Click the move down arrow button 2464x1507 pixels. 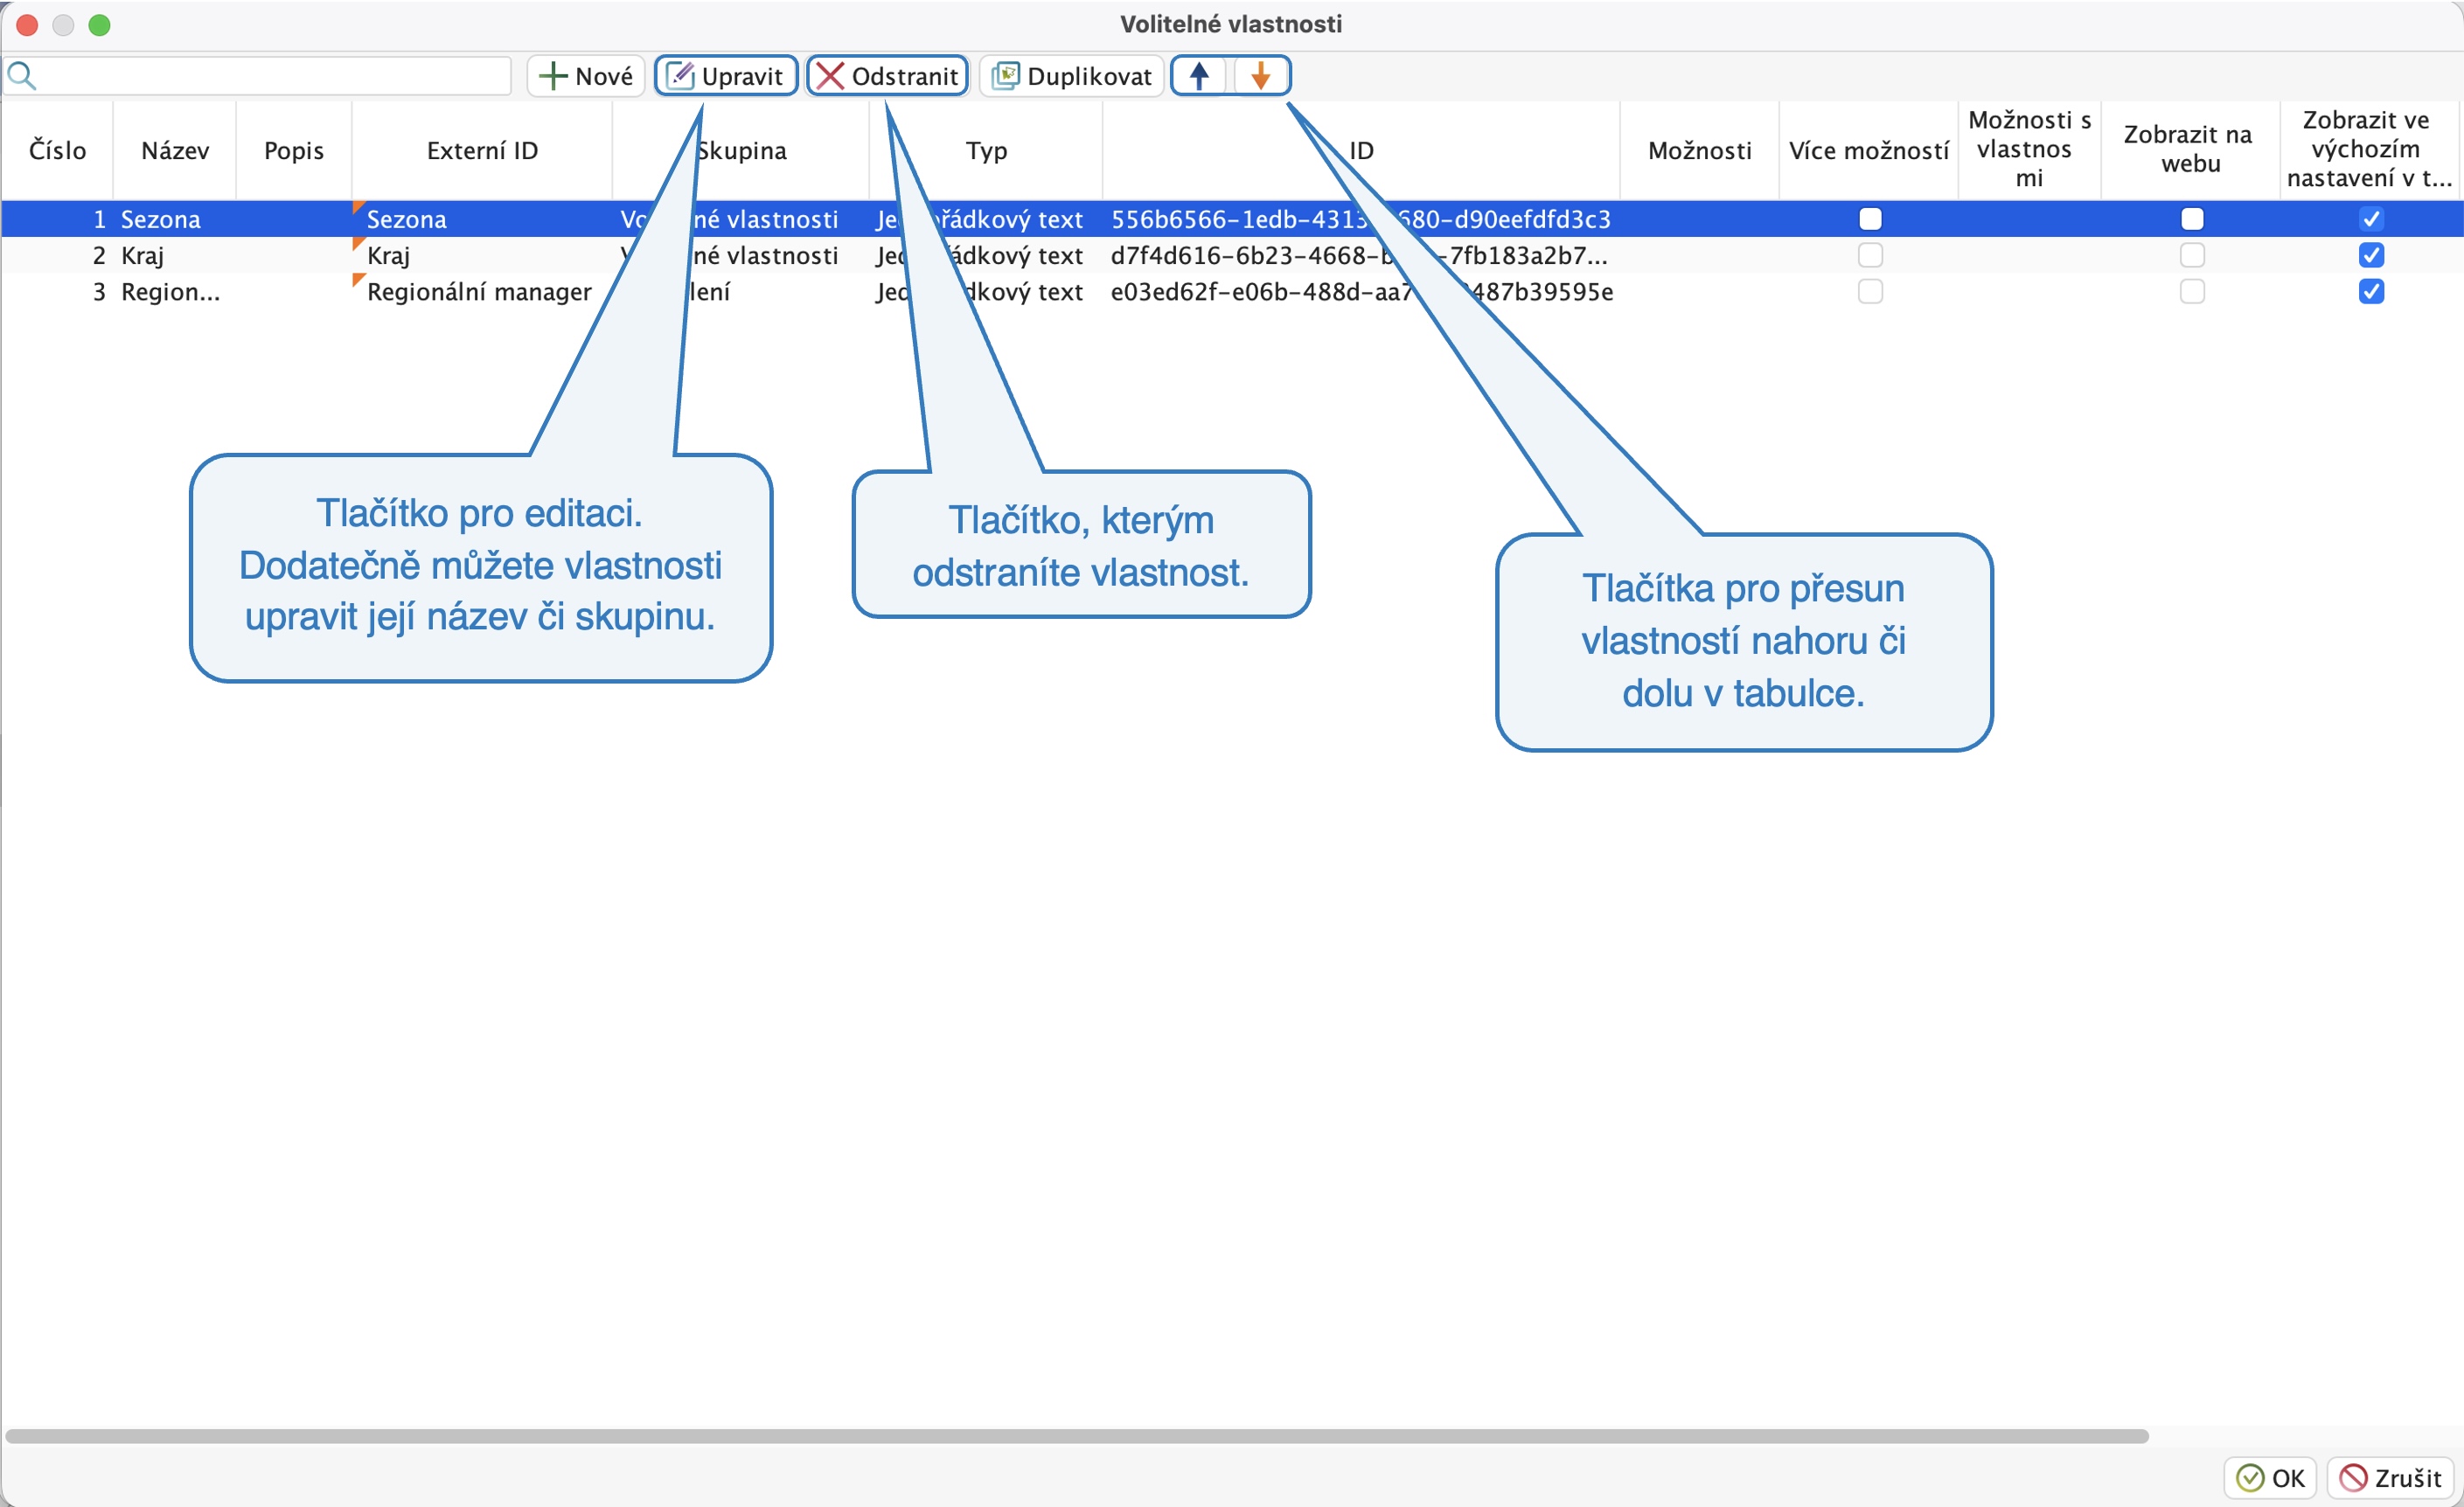pos(1261,76)
